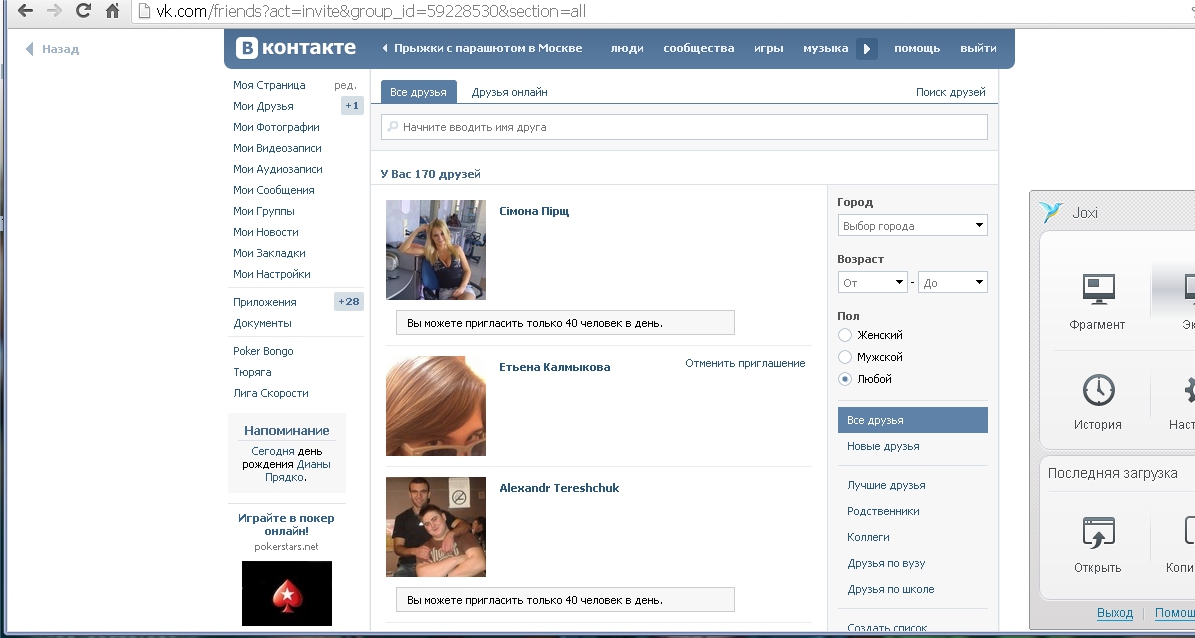
Task: Open the Выбор города dropdown
Action: [x=912, y=226]
